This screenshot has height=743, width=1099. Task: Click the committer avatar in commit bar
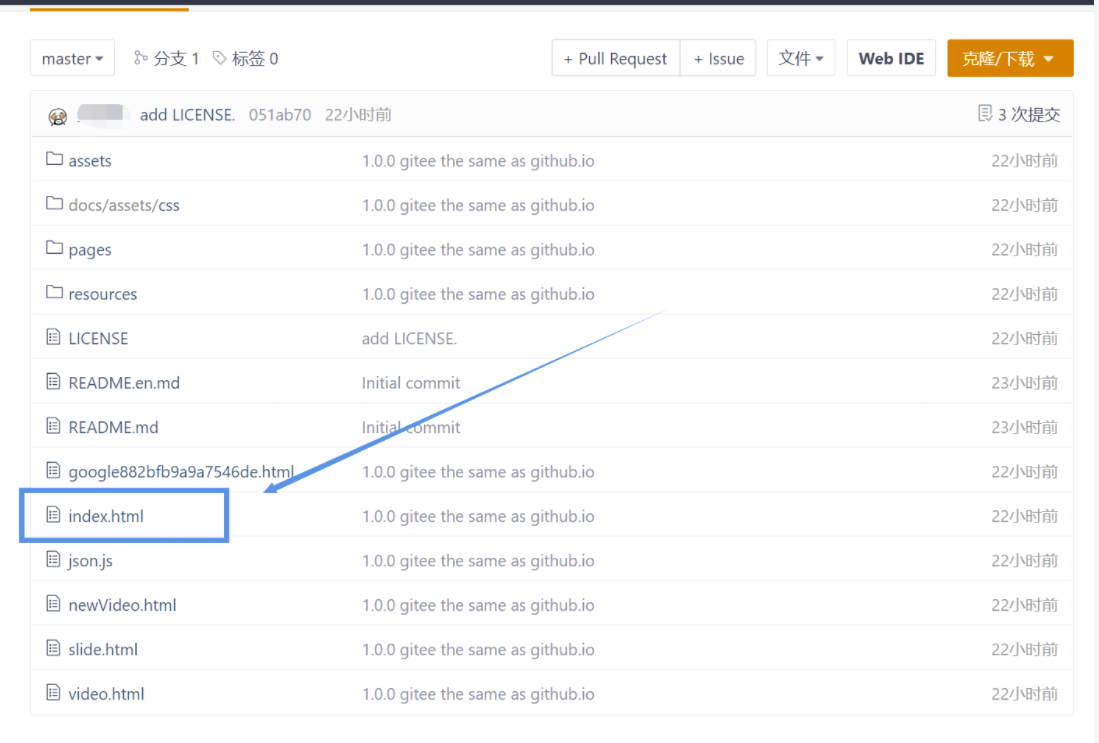pos(58,116)
